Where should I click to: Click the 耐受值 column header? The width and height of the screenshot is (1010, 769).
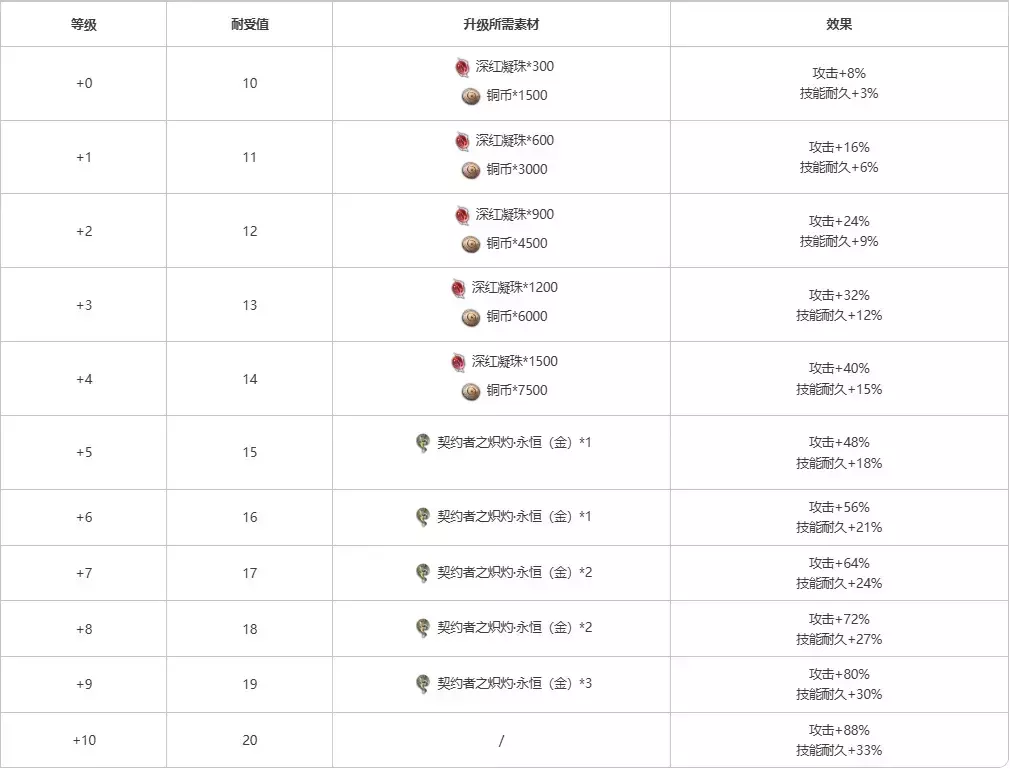pos(249,24)
